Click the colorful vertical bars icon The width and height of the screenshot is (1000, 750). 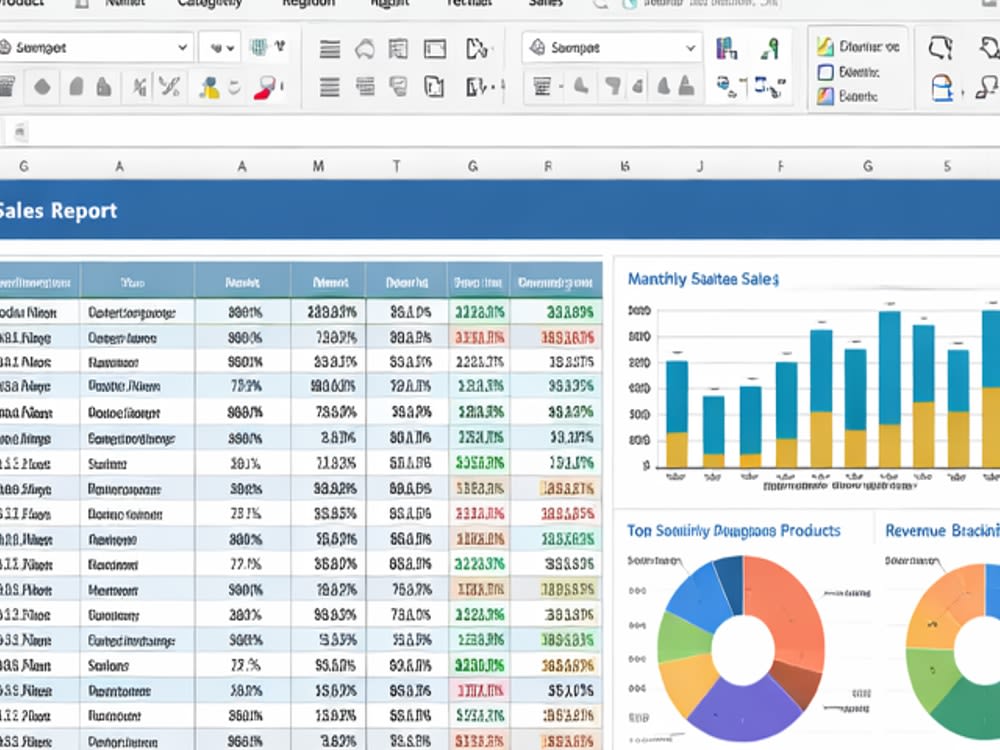point(727,48)
